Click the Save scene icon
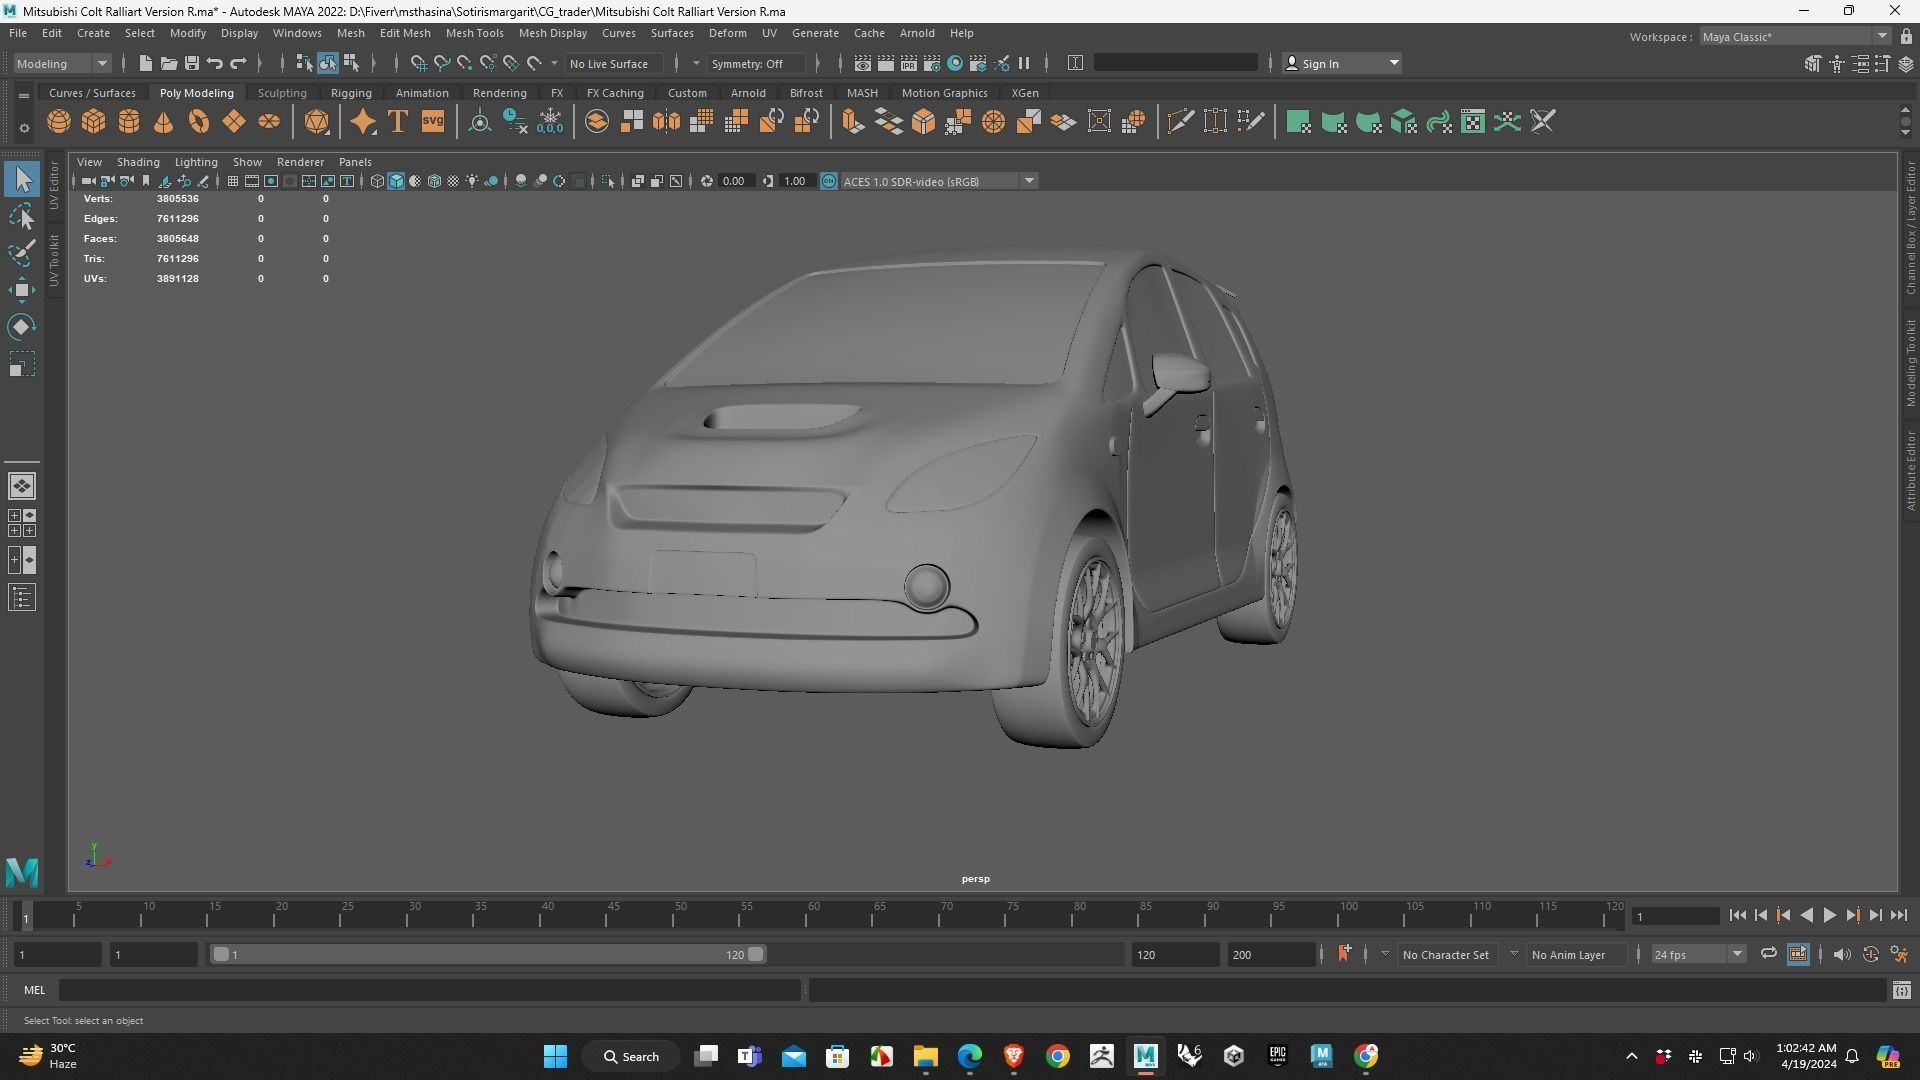Image resolution: width=1920 pixels, height=1080 pixels. point(192,63)
